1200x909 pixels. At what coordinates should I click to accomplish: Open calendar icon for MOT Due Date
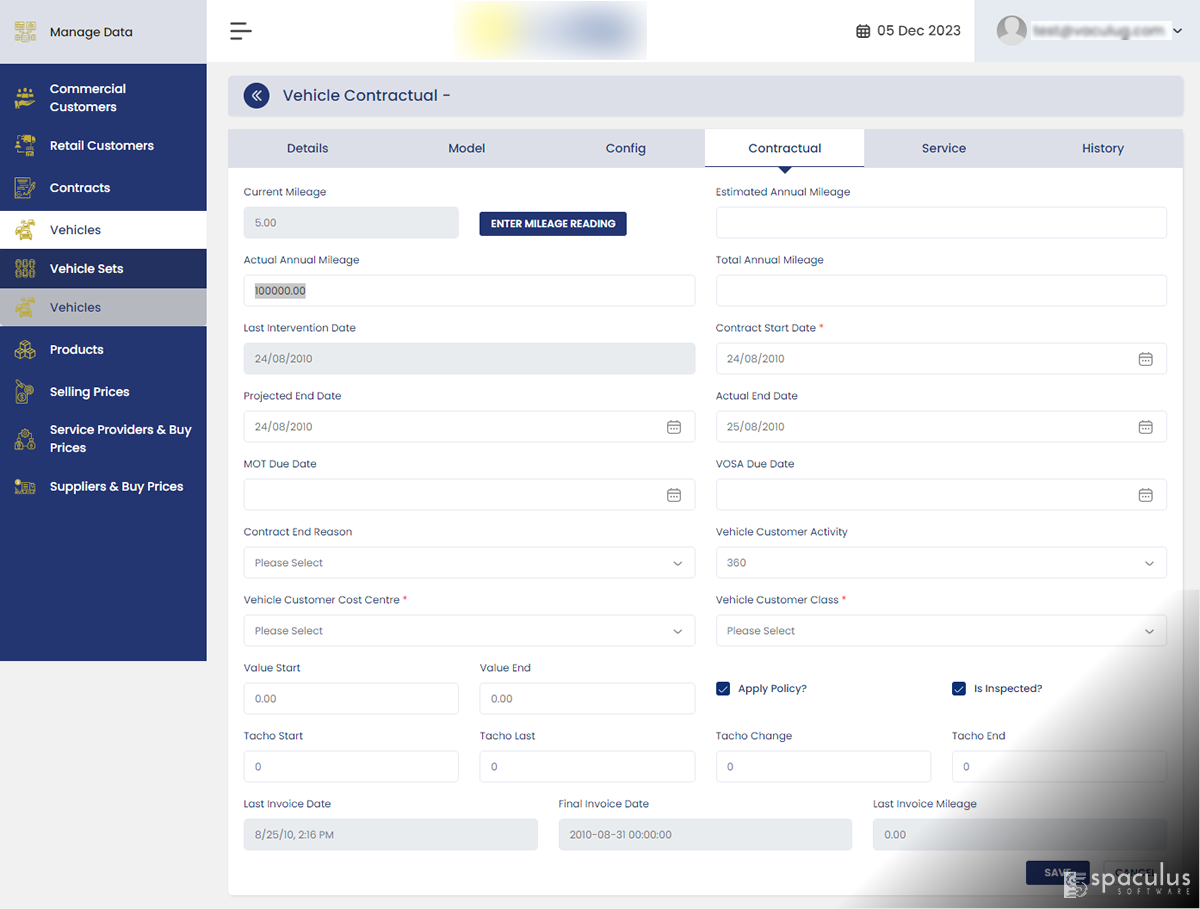674,495
